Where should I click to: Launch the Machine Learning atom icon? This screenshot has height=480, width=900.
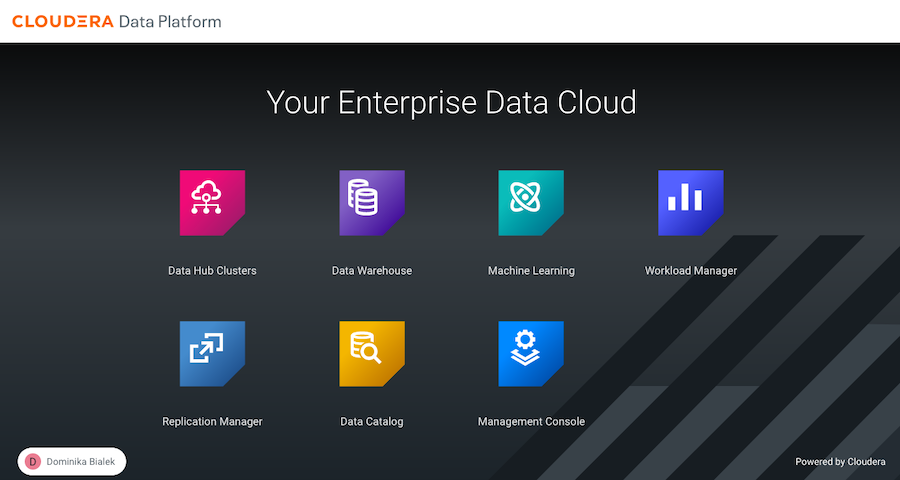(531, 203)
